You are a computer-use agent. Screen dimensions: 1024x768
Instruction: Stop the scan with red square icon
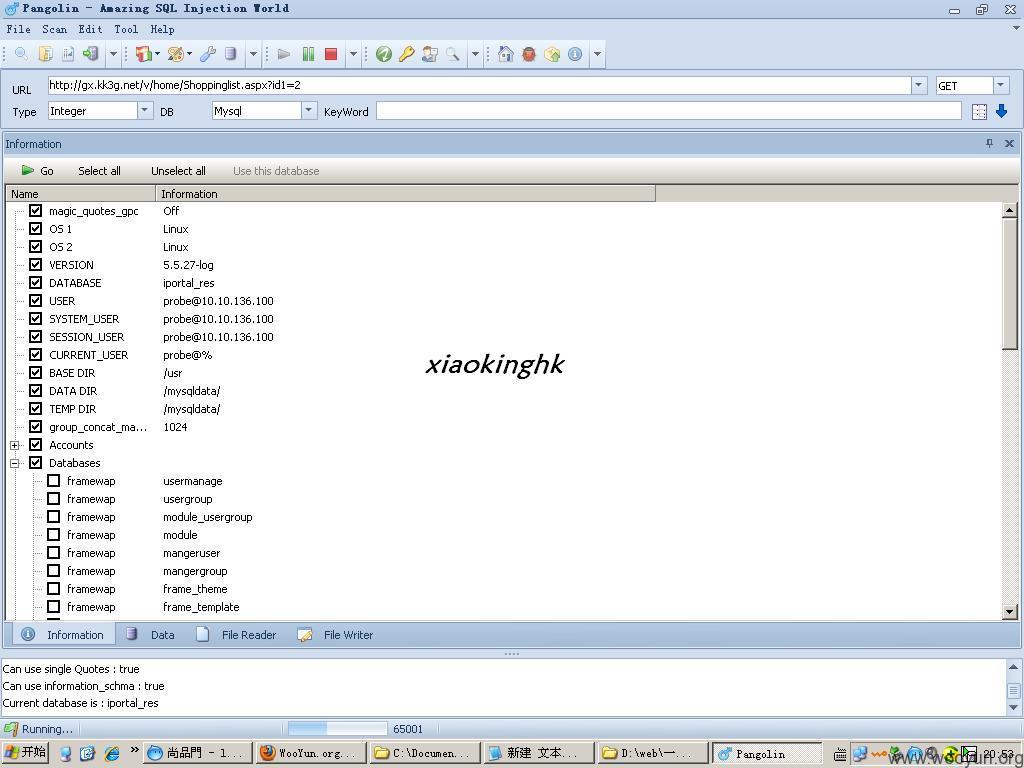(x=331, y=54)
